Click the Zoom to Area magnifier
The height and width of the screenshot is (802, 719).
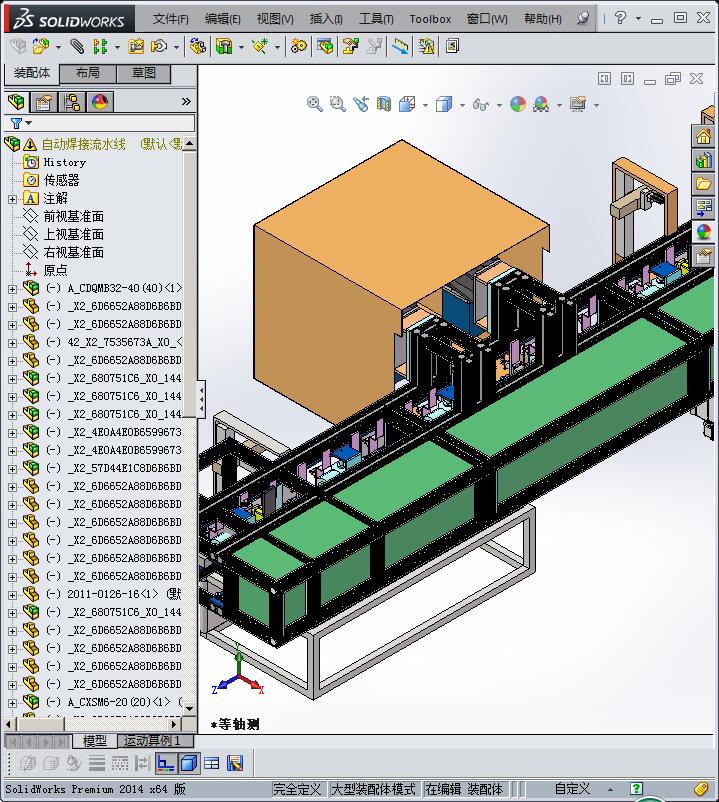click(x=338, y=104)
